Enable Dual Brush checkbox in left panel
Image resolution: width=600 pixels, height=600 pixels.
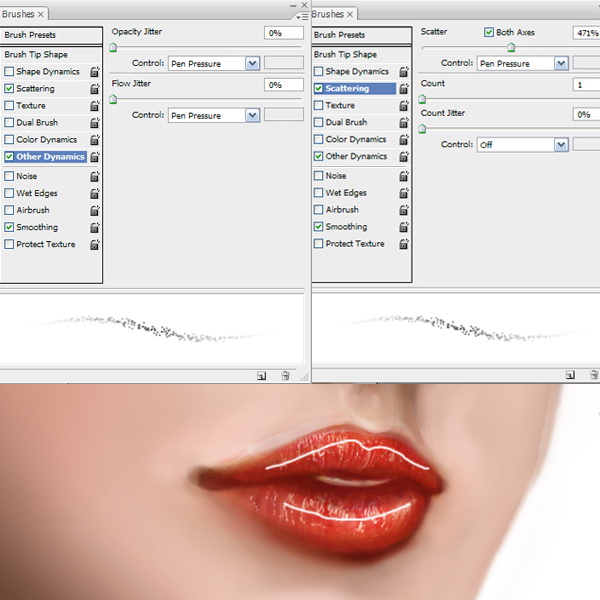[9, 122]
